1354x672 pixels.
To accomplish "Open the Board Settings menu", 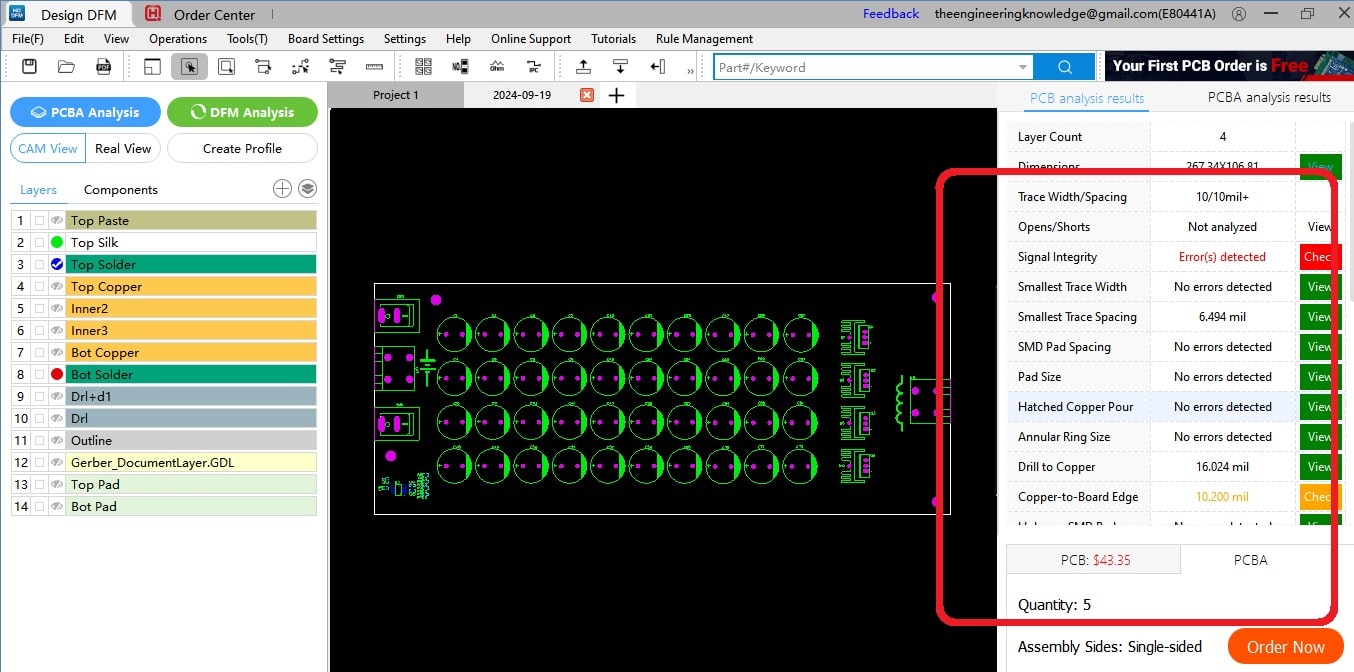I will tap(326, 38).
